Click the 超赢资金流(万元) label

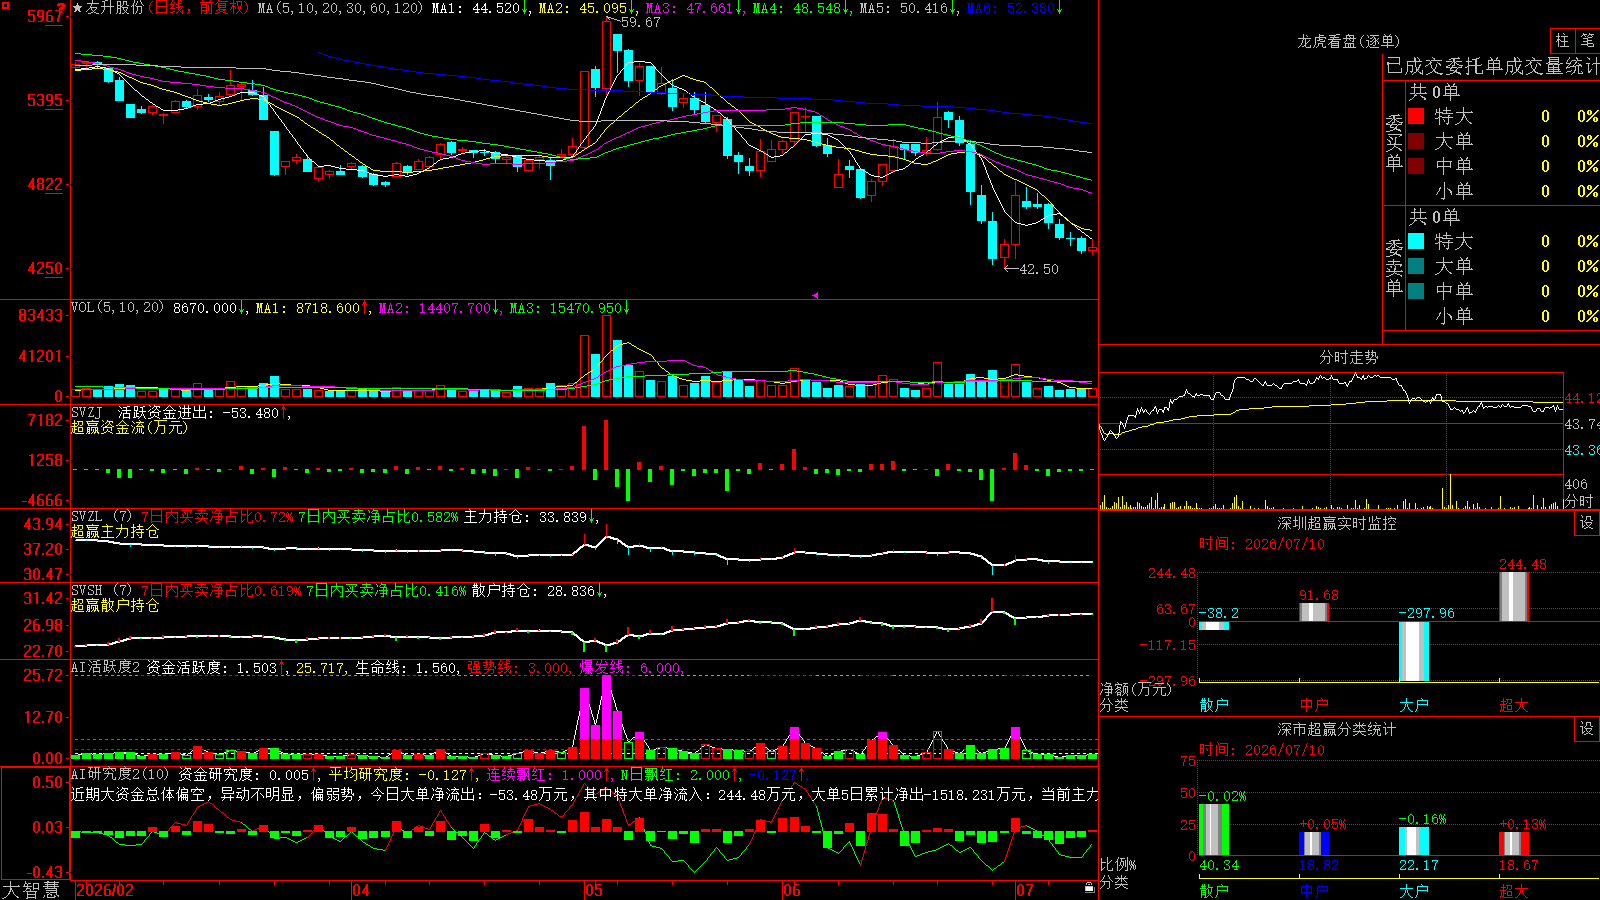click(129, 427)
